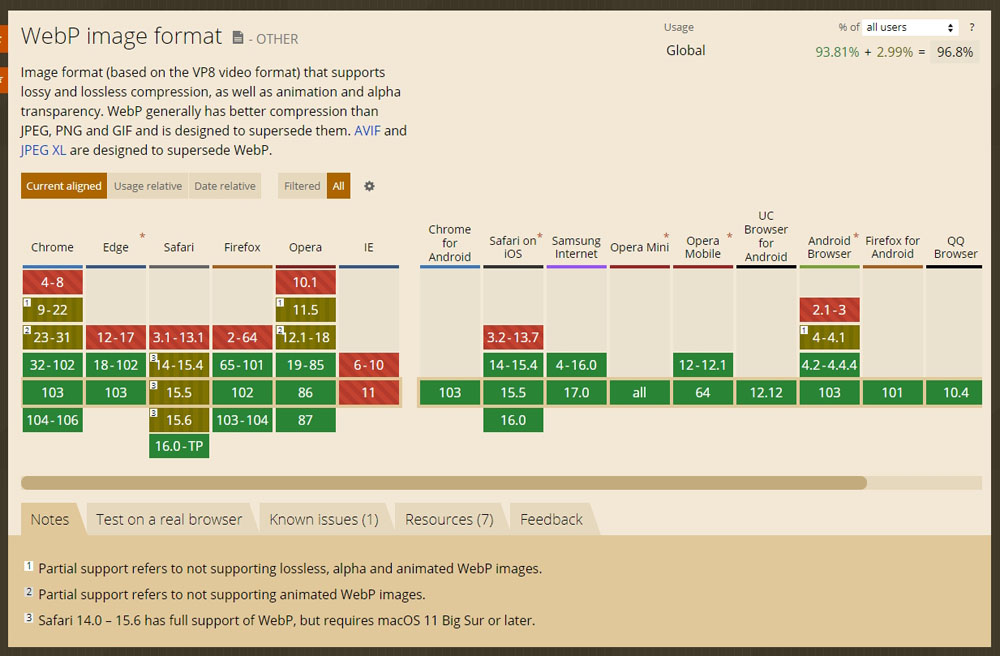
Task: Select the Safari 3.1-13.1 cell
Action: click(x=179, y=337)
